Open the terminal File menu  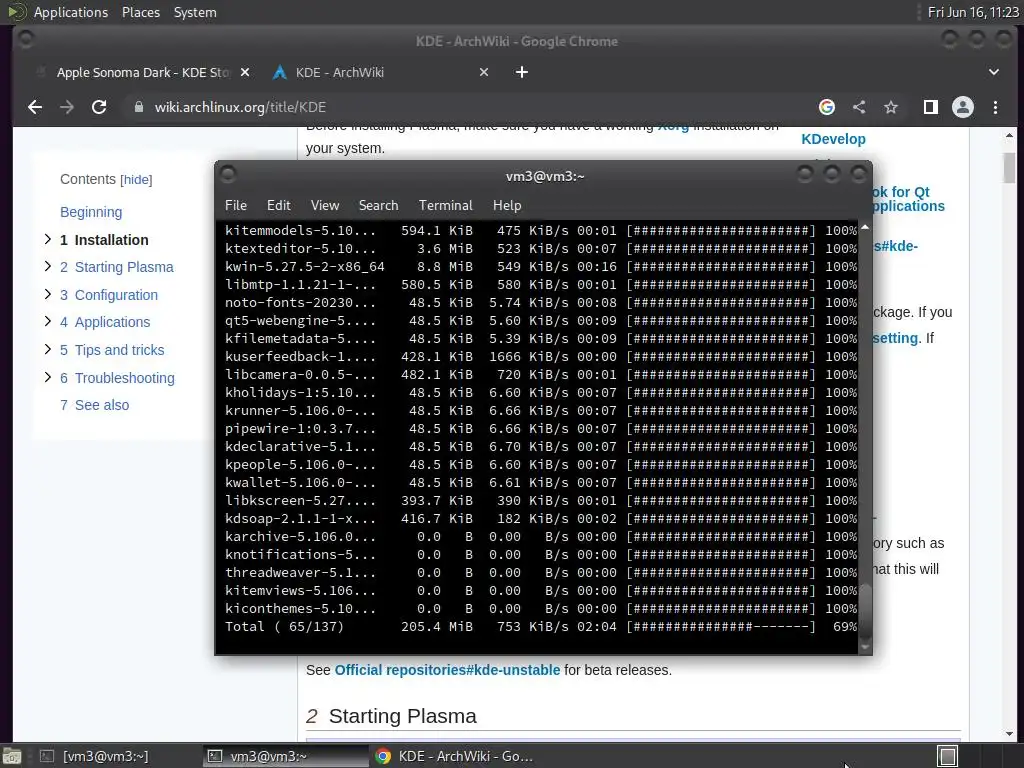[236, 205]
